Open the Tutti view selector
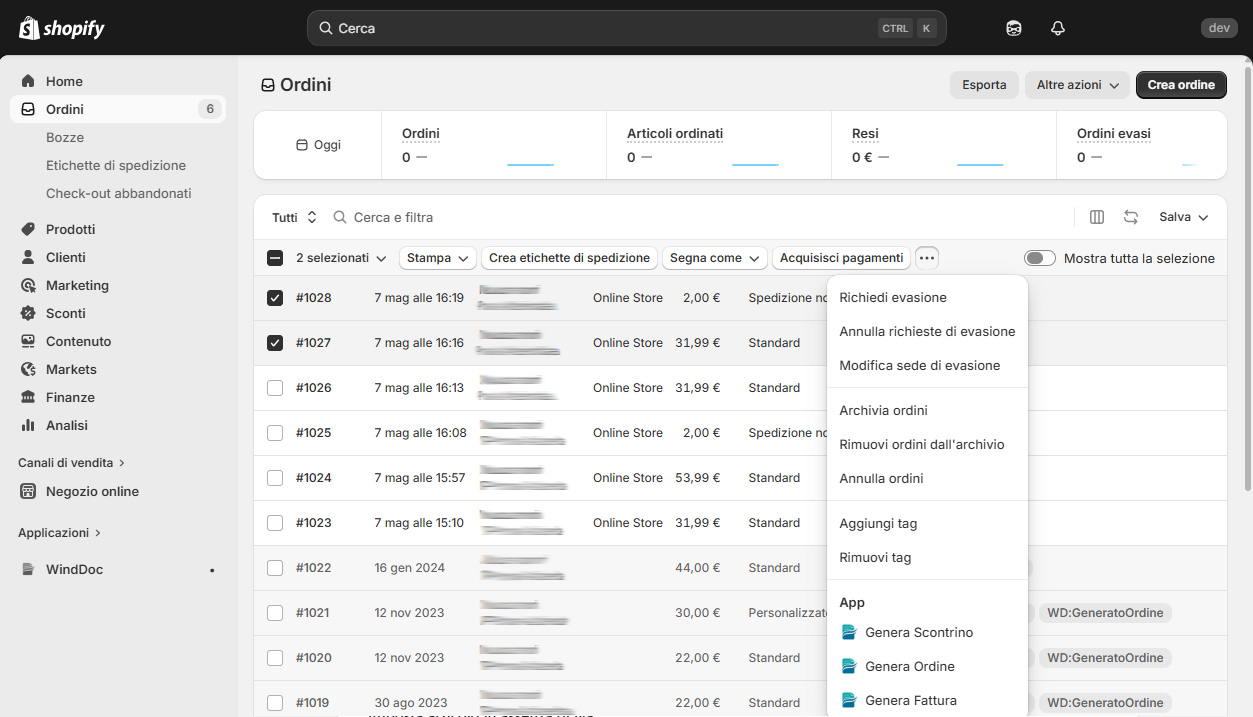The image size is (1253, 717). pyautogui.click(x=294, y=217)
